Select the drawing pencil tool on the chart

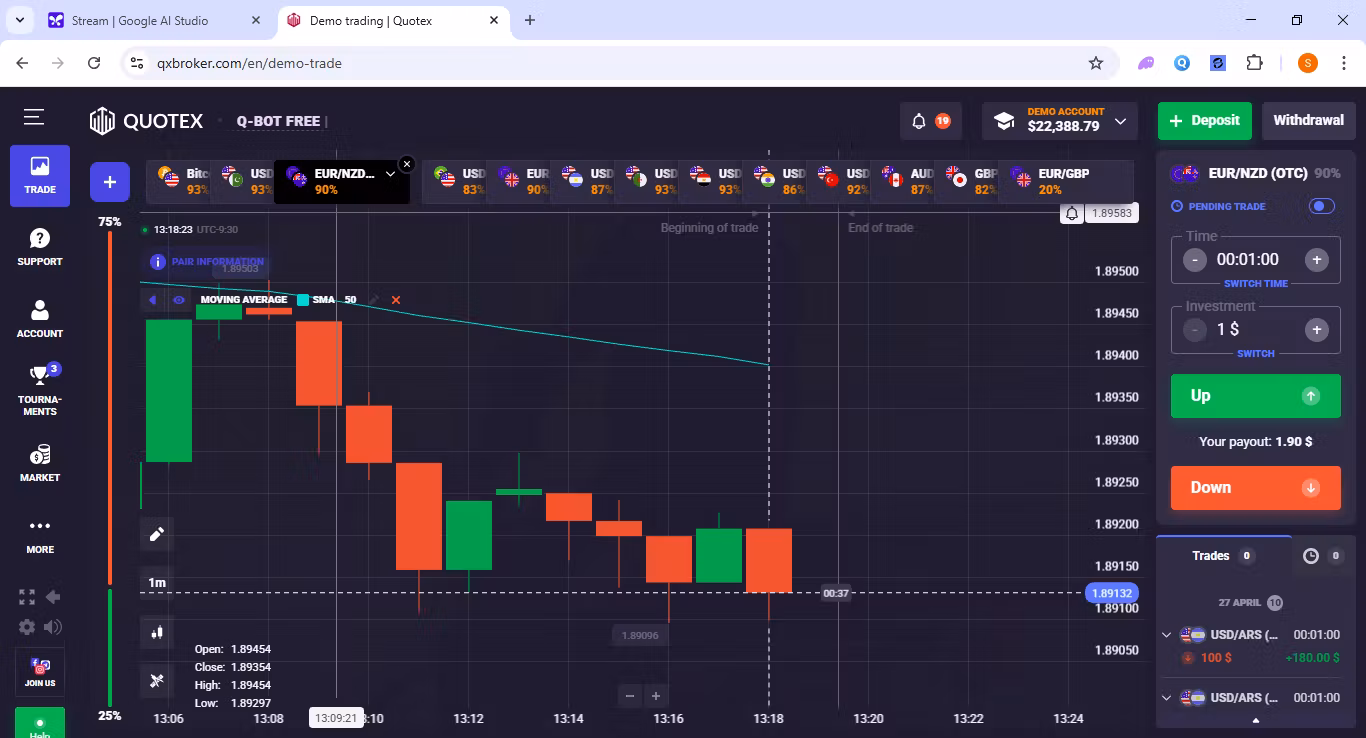pos(156,533)
